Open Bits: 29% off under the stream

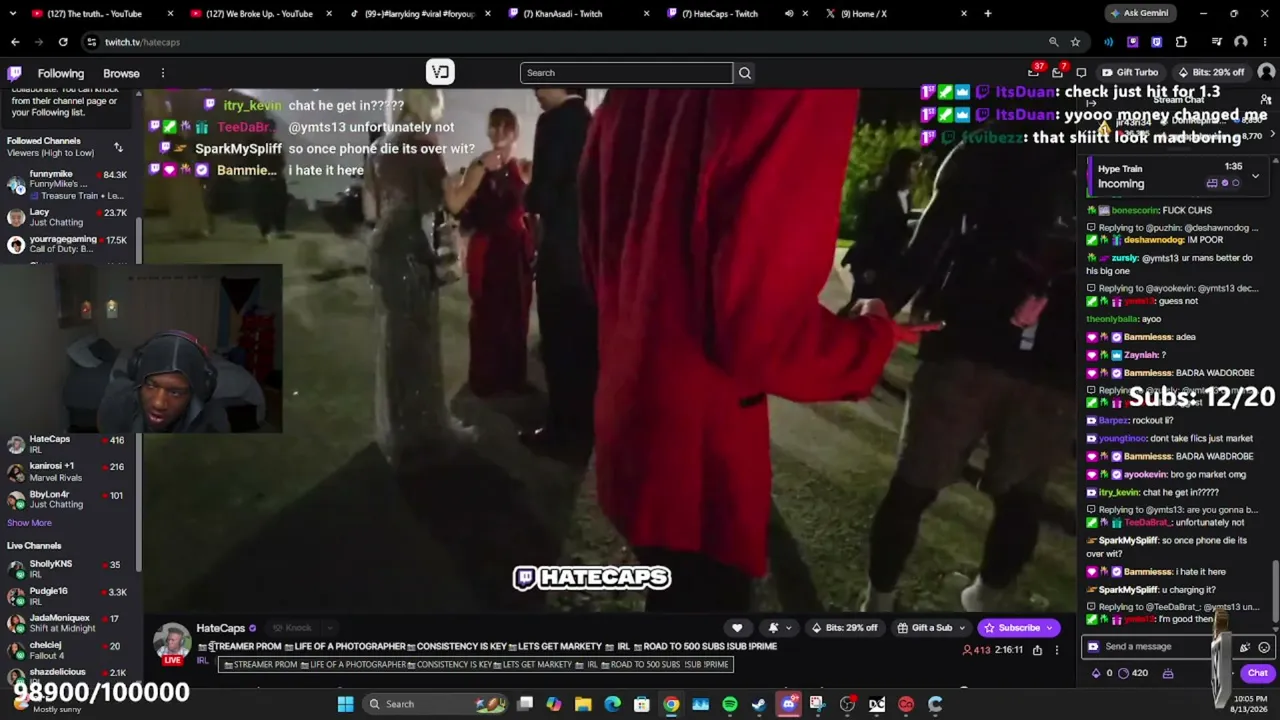point(845,628)
